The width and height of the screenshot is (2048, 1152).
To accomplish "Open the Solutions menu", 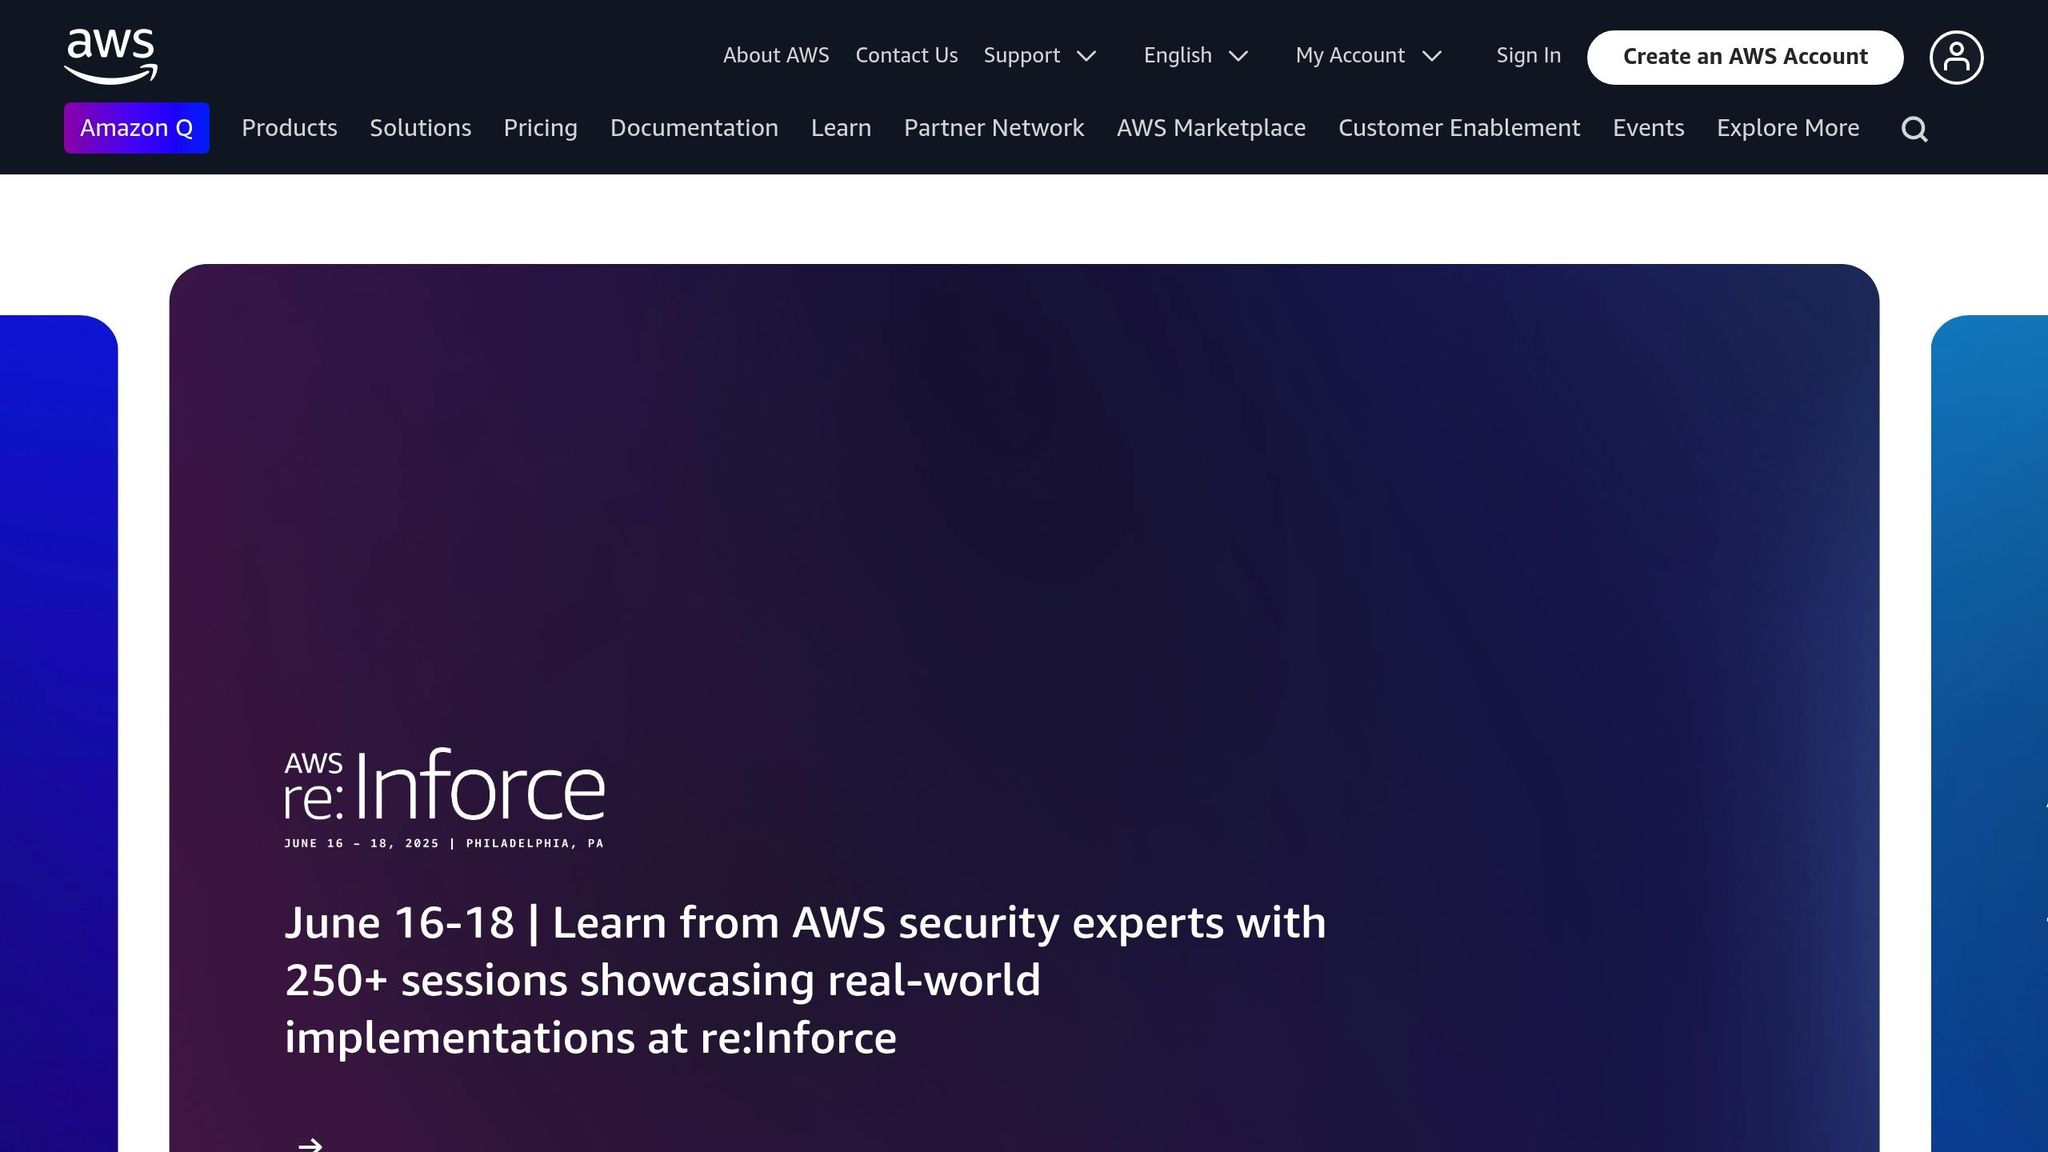I will (x=420, y=128).
